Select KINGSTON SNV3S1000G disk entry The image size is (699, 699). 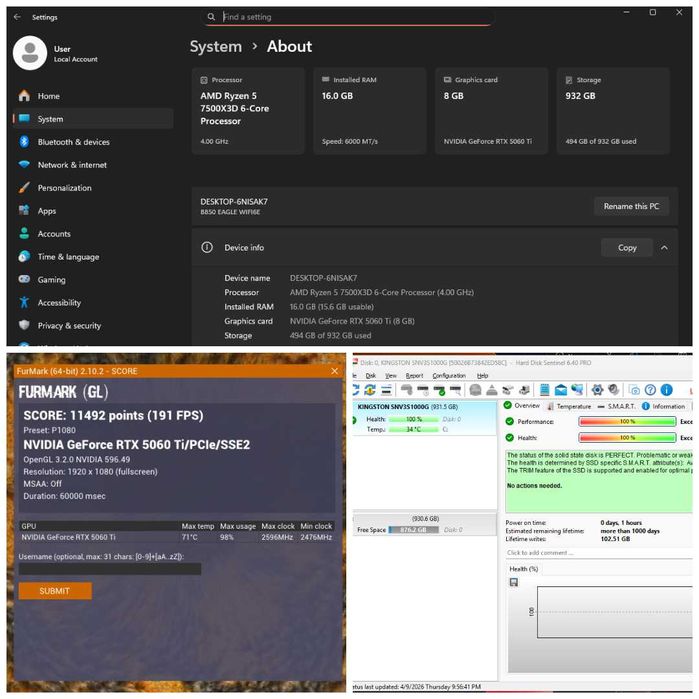click(x=424, y=418)
